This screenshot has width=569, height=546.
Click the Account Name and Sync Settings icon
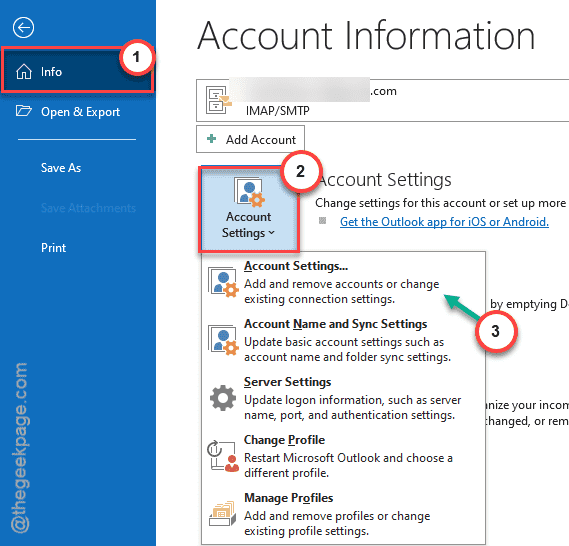click(223, 340)
